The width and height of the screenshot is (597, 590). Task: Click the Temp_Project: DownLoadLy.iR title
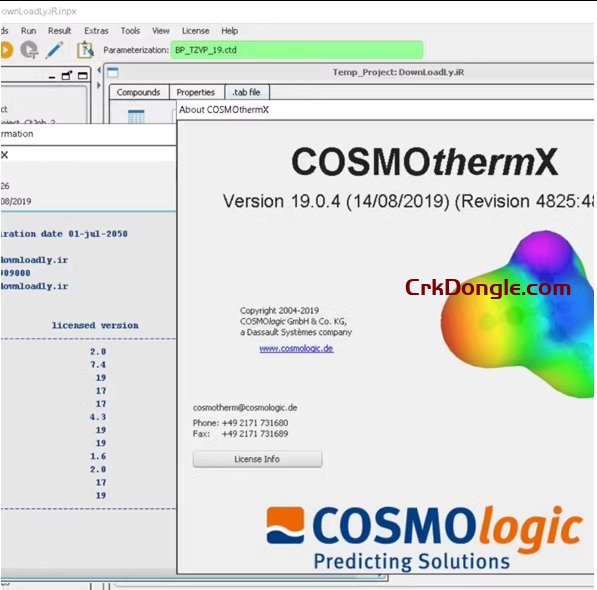(399, 72)
